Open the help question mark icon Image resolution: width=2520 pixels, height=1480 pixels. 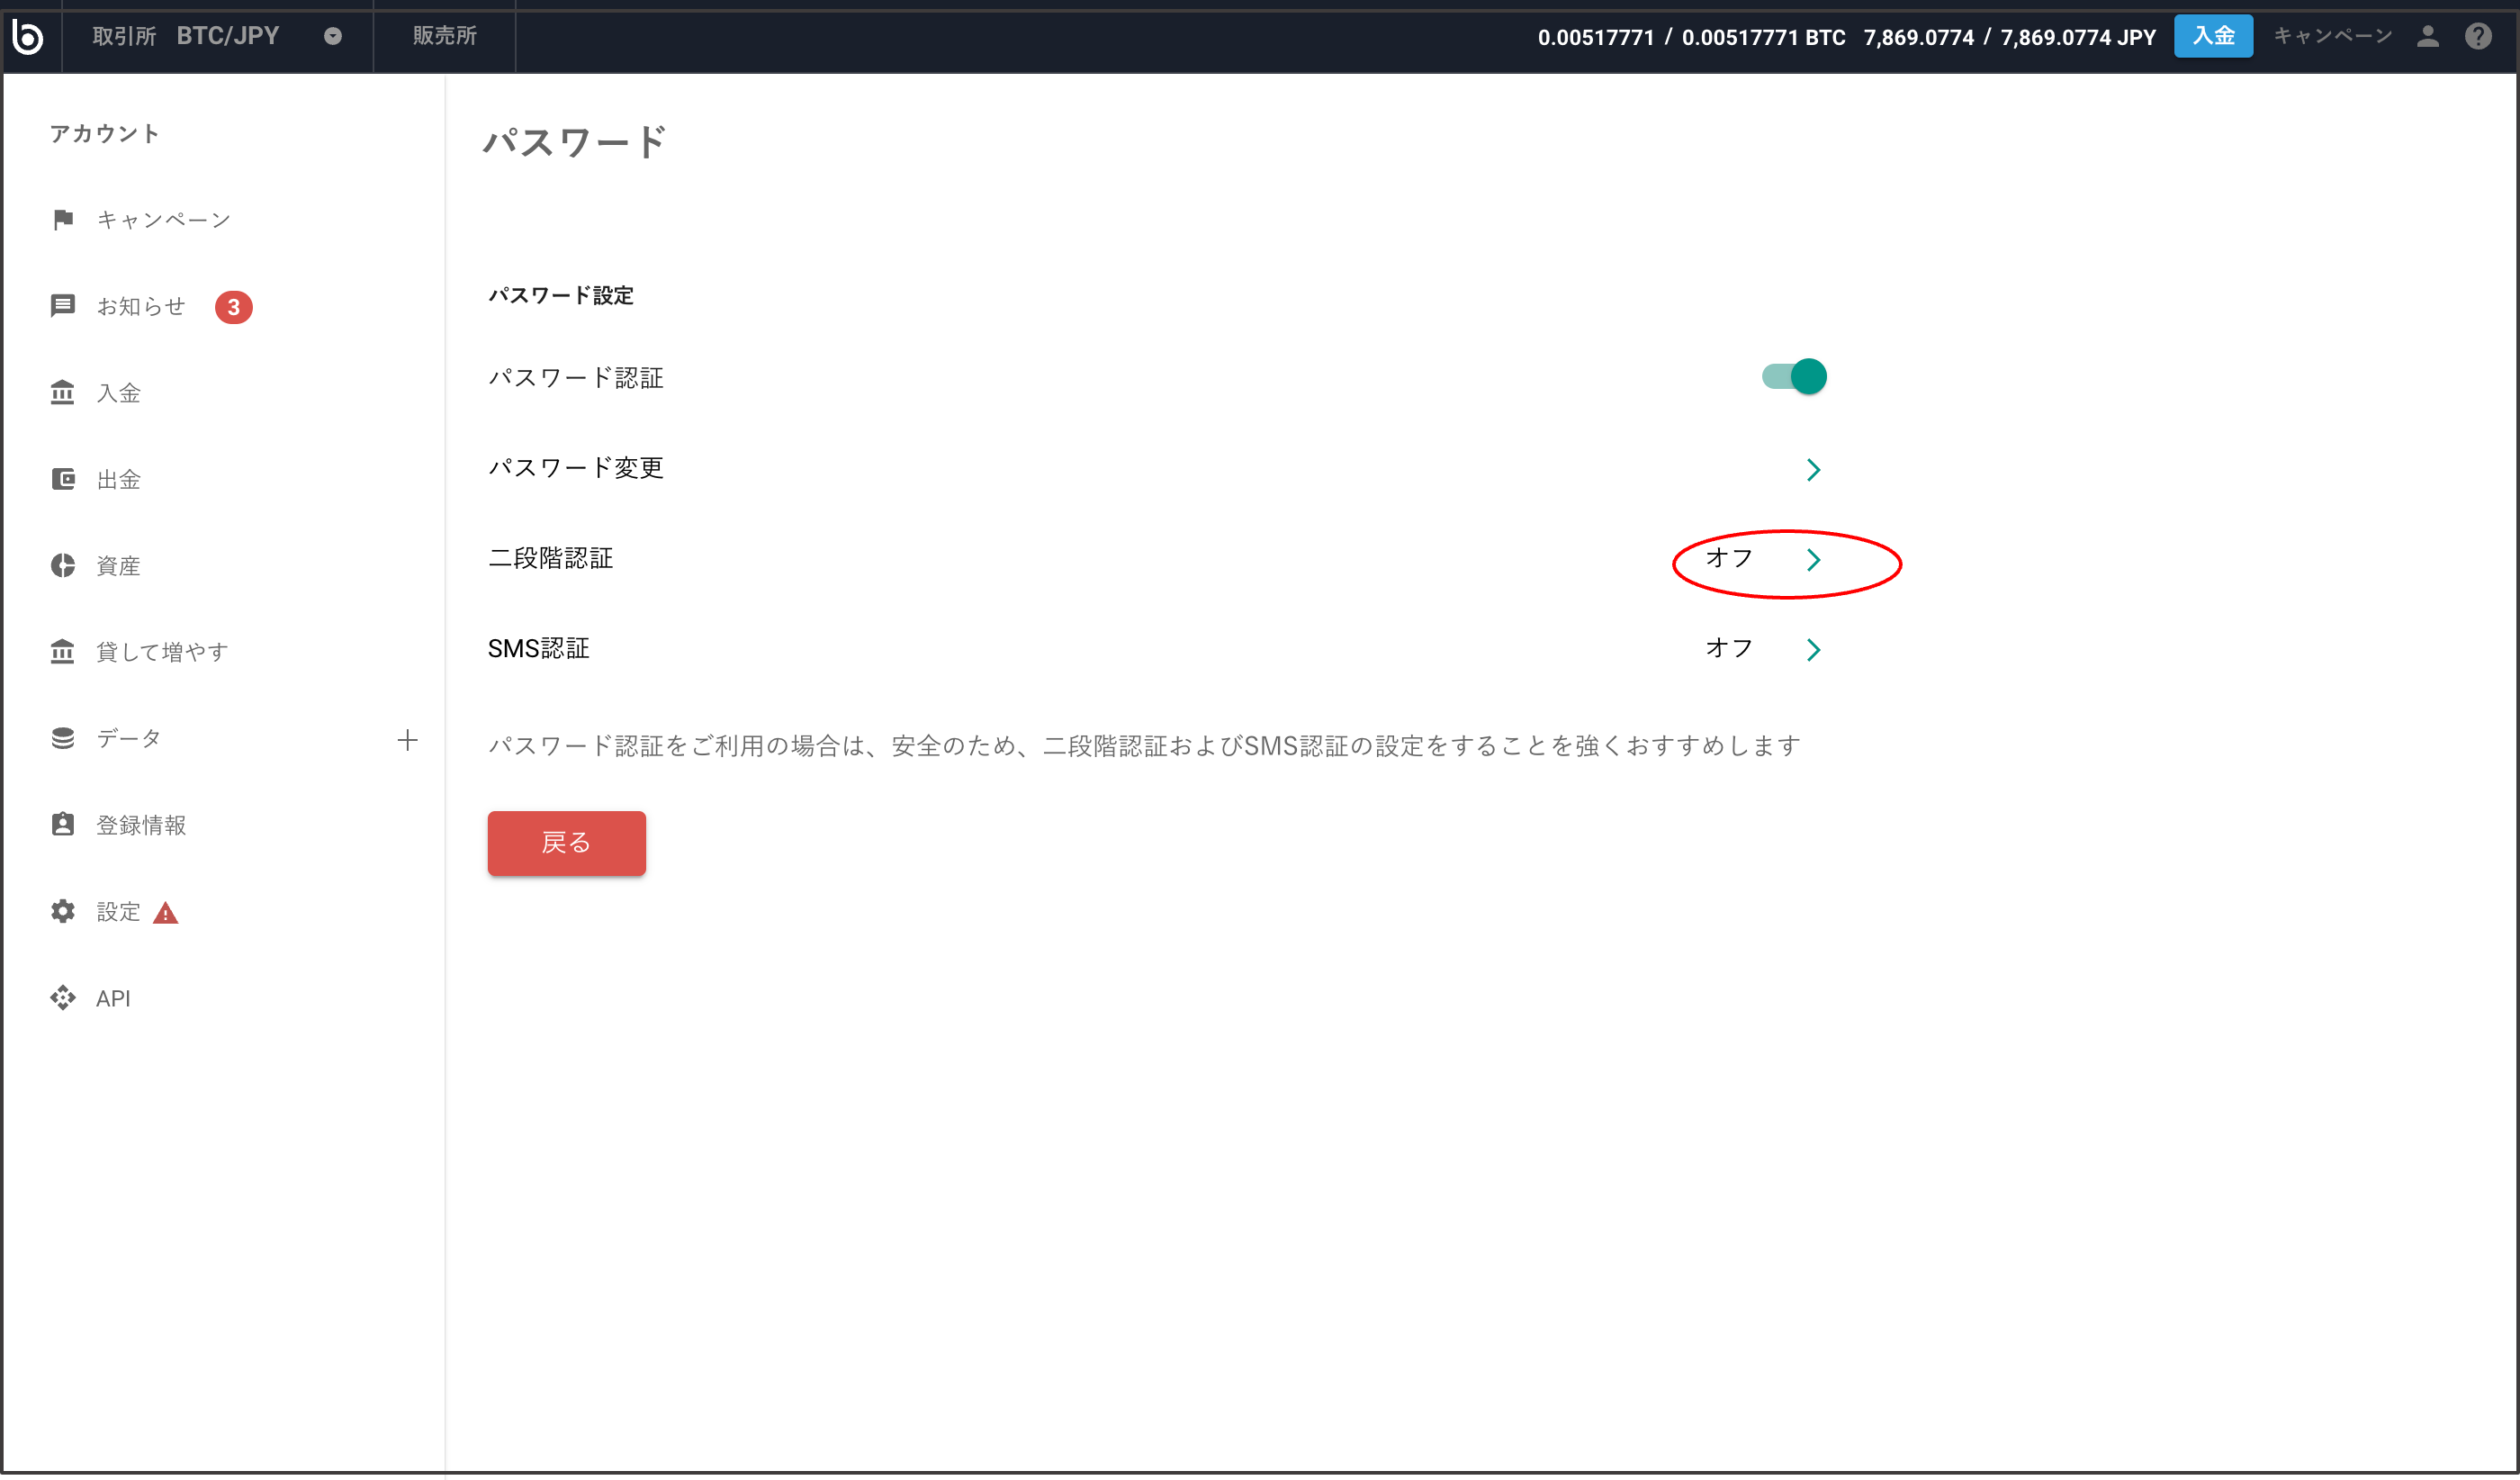(2478, 37)
